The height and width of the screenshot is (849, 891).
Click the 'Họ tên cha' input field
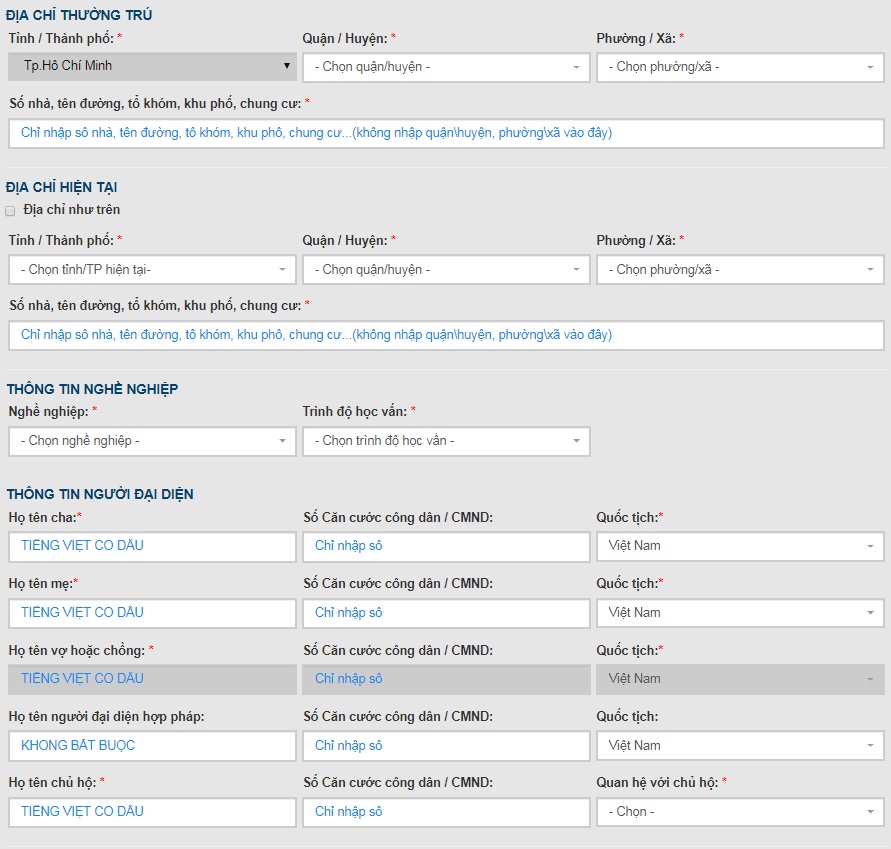[x=152, y=546]
